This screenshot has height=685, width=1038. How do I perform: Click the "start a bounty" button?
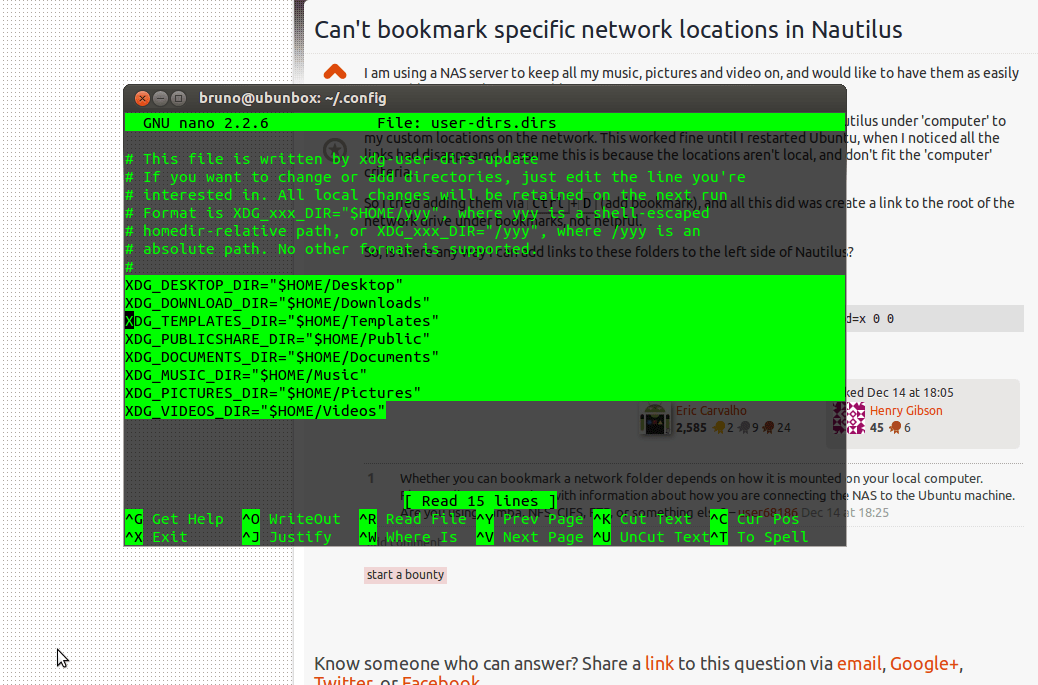tap(405, 574)
